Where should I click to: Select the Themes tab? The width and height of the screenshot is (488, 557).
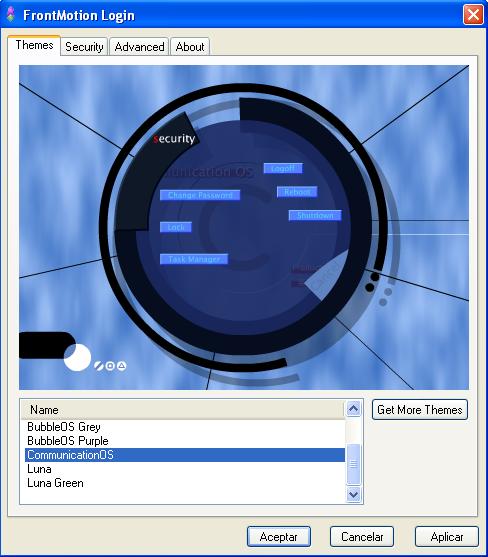click(34, 45)
